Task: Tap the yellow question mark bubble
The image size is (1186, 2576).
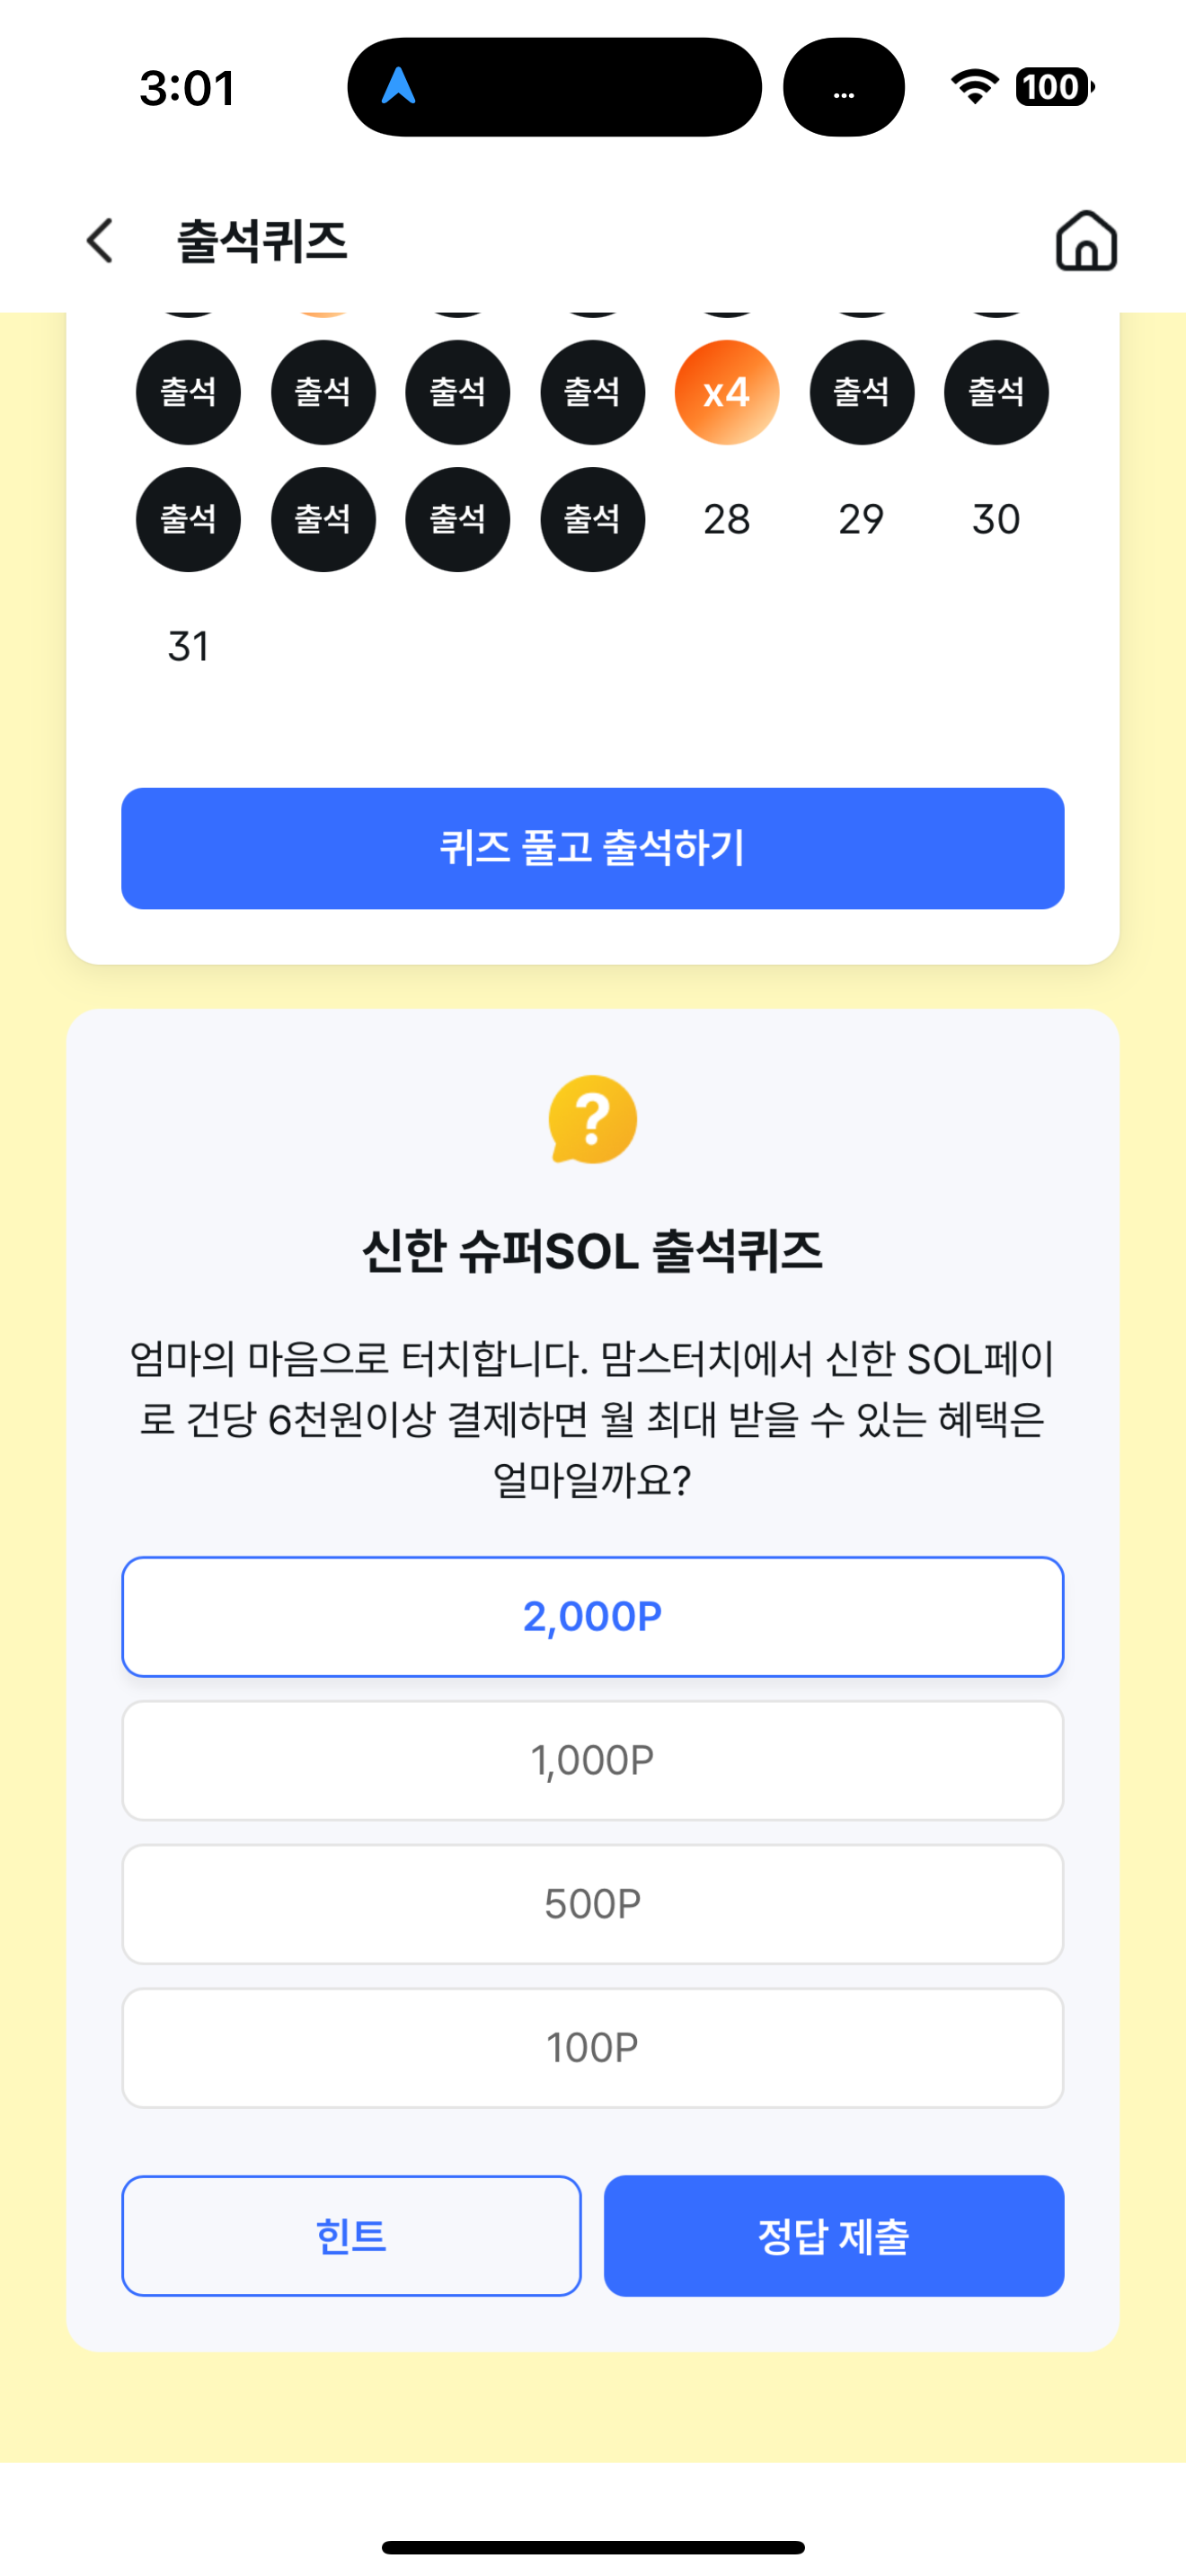Action: coord(593,1119)
